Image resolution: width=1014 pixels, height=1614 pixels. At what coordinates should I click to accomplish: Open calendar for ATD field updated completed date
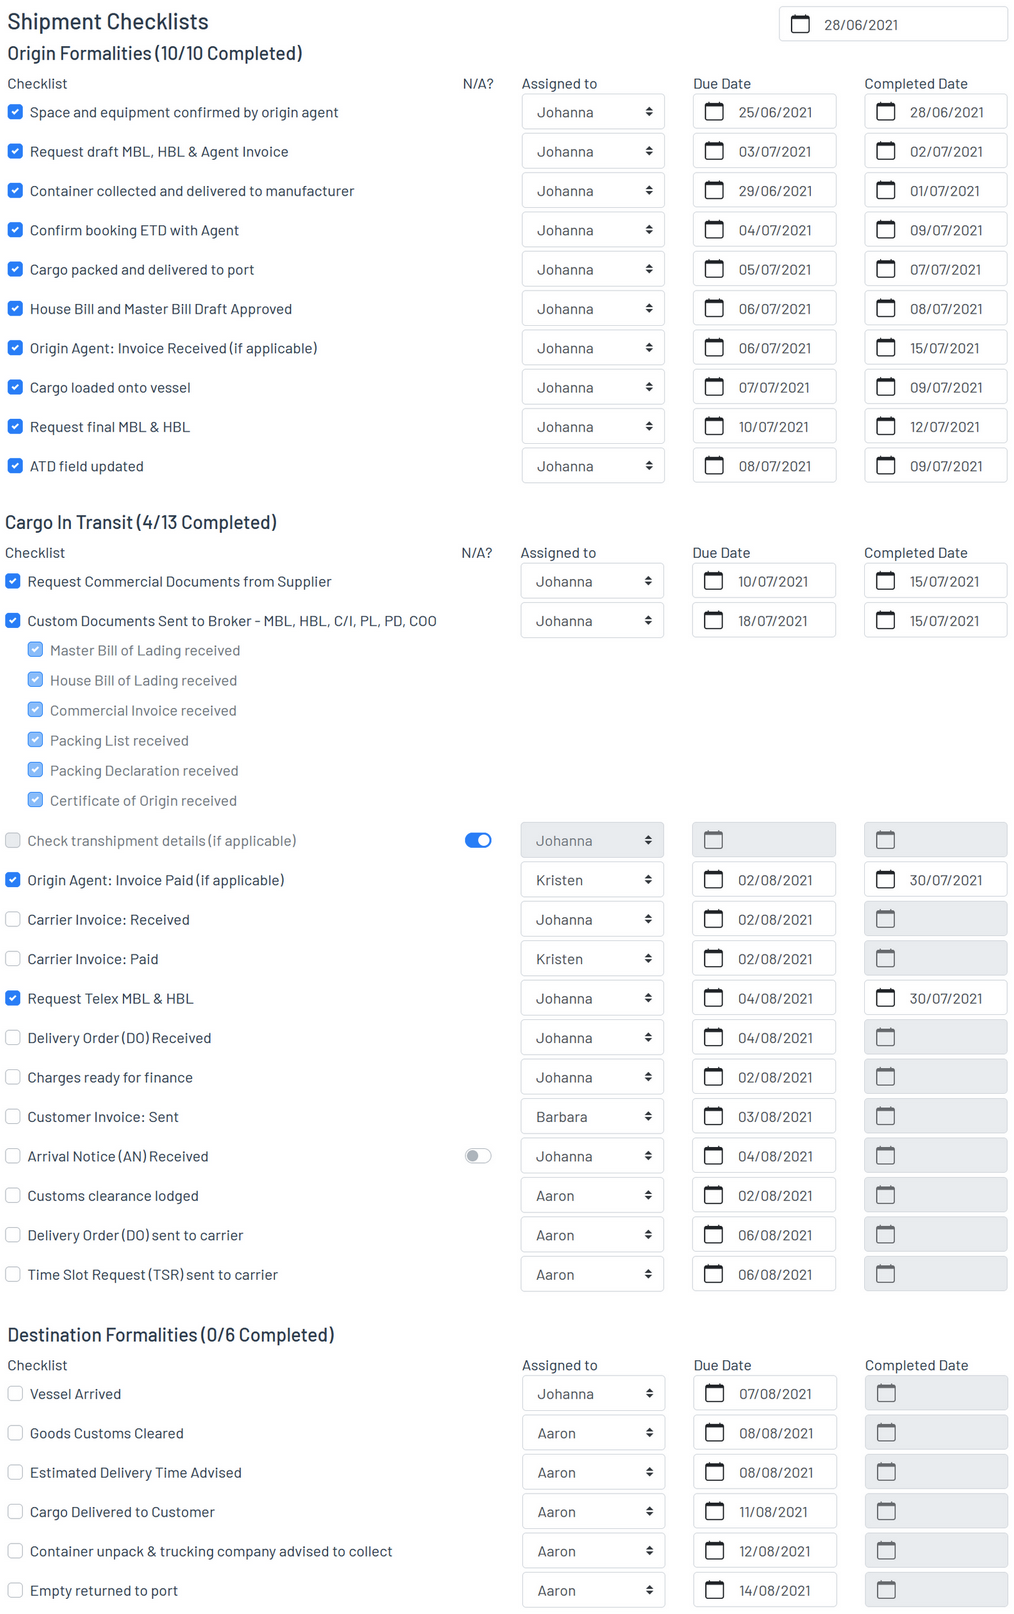[885, 466]
